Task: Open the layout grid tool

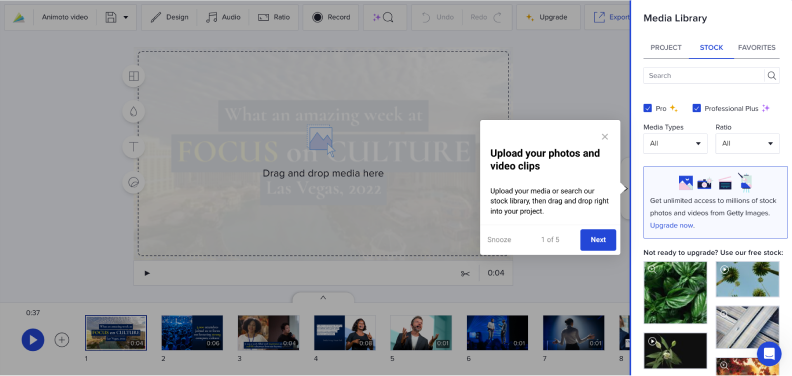Action: [134, 76]
